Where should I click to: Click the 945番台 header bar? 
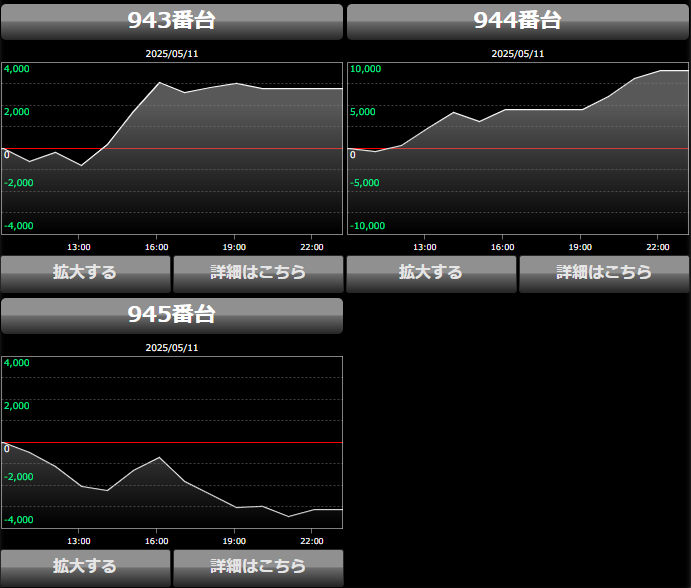172,316
